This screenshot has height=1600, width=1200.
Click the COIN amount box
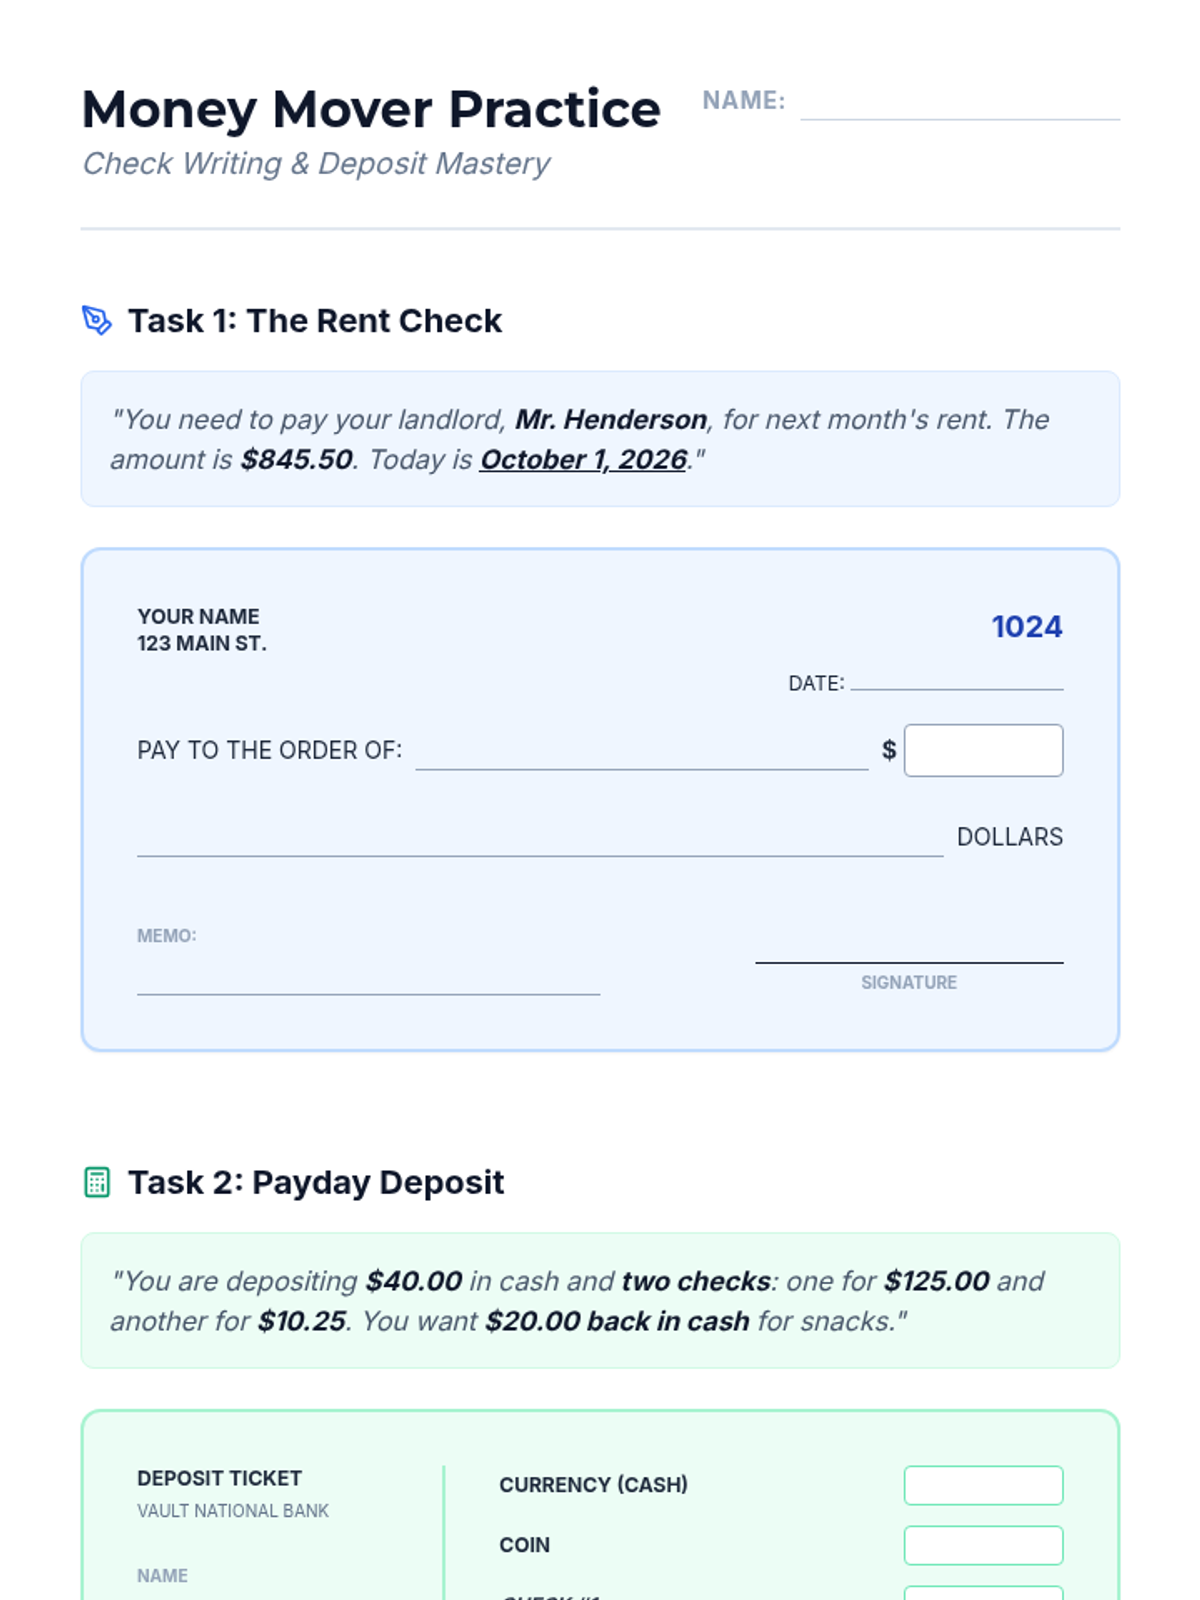click(983, 1545)
